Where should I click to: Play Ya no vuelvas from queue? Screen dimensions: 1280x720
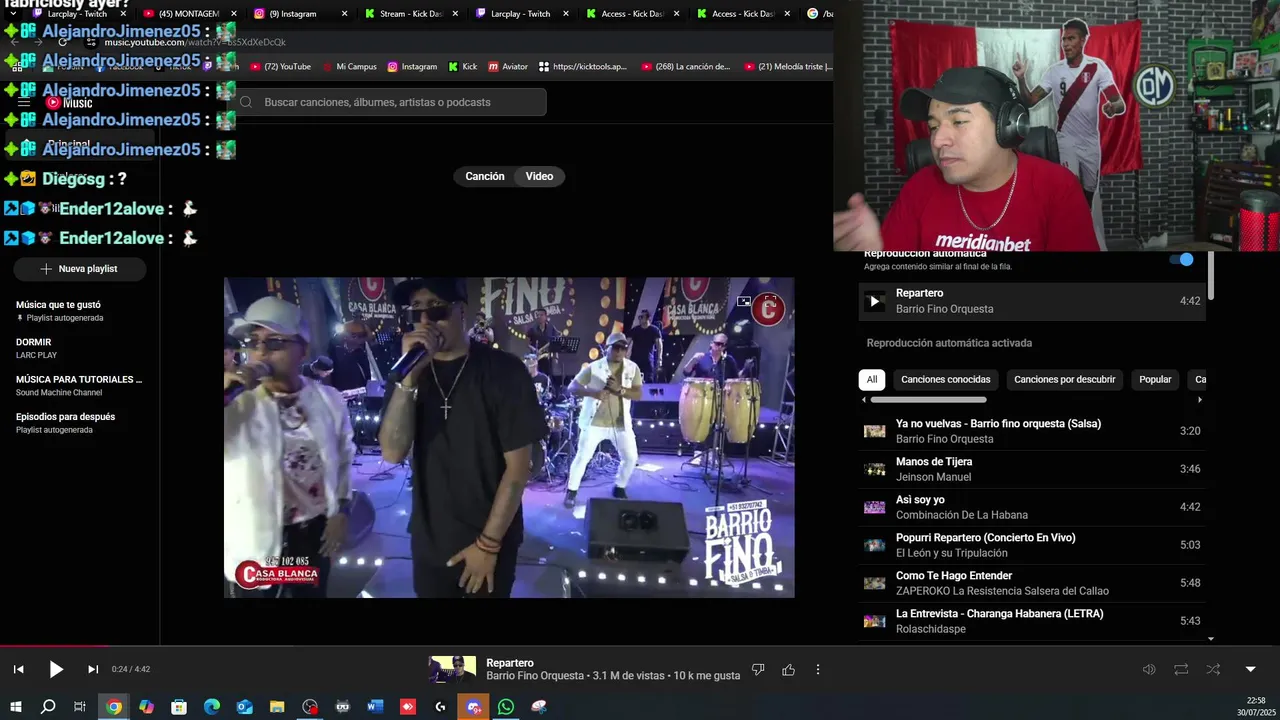[x=1032, y=431]
